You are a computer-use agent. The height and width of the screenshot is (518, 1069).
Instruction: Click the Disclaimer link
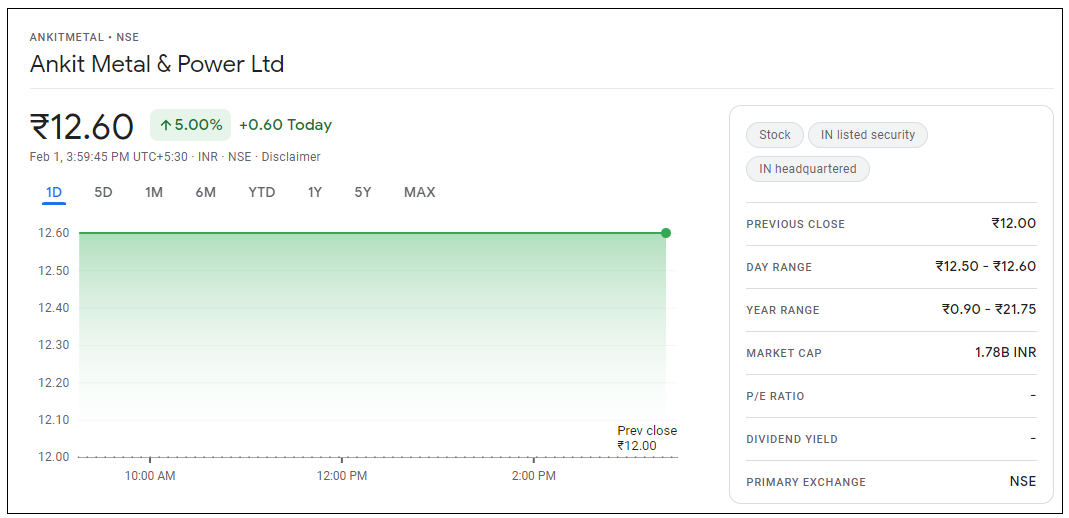pos(291,157)
